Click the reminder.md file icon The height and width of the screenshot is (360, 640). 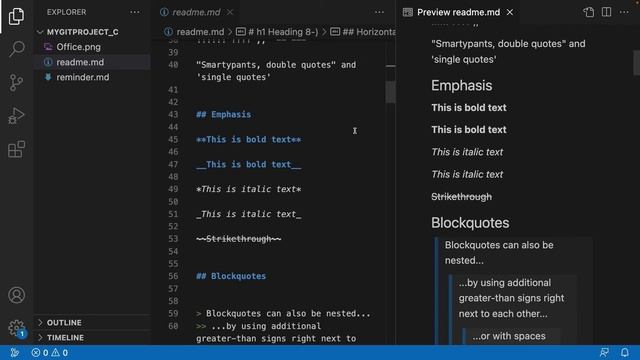pos(48,77)
